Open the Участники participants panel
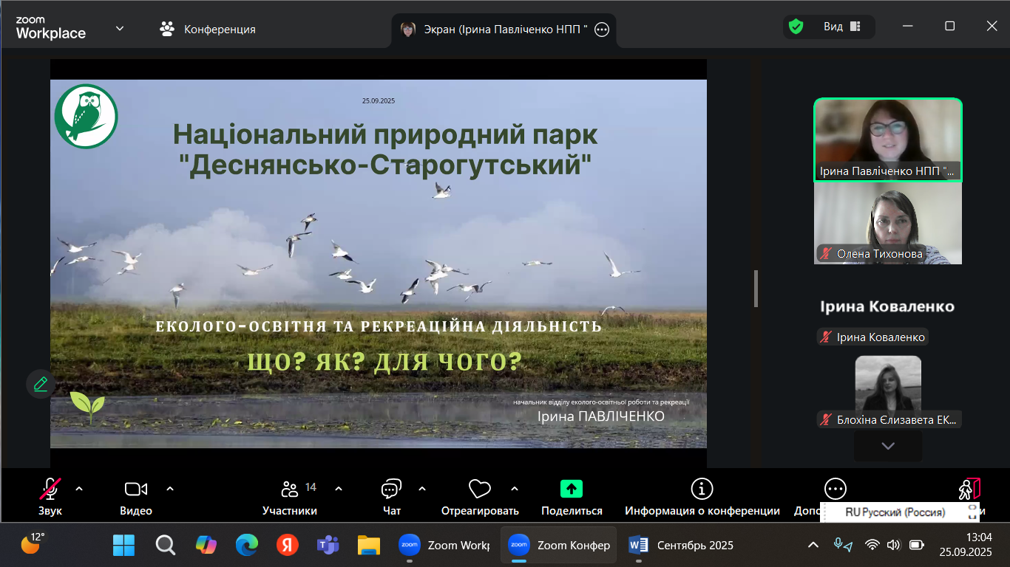The width and height of the screenshot is (1010, 567). pos(290,495)
